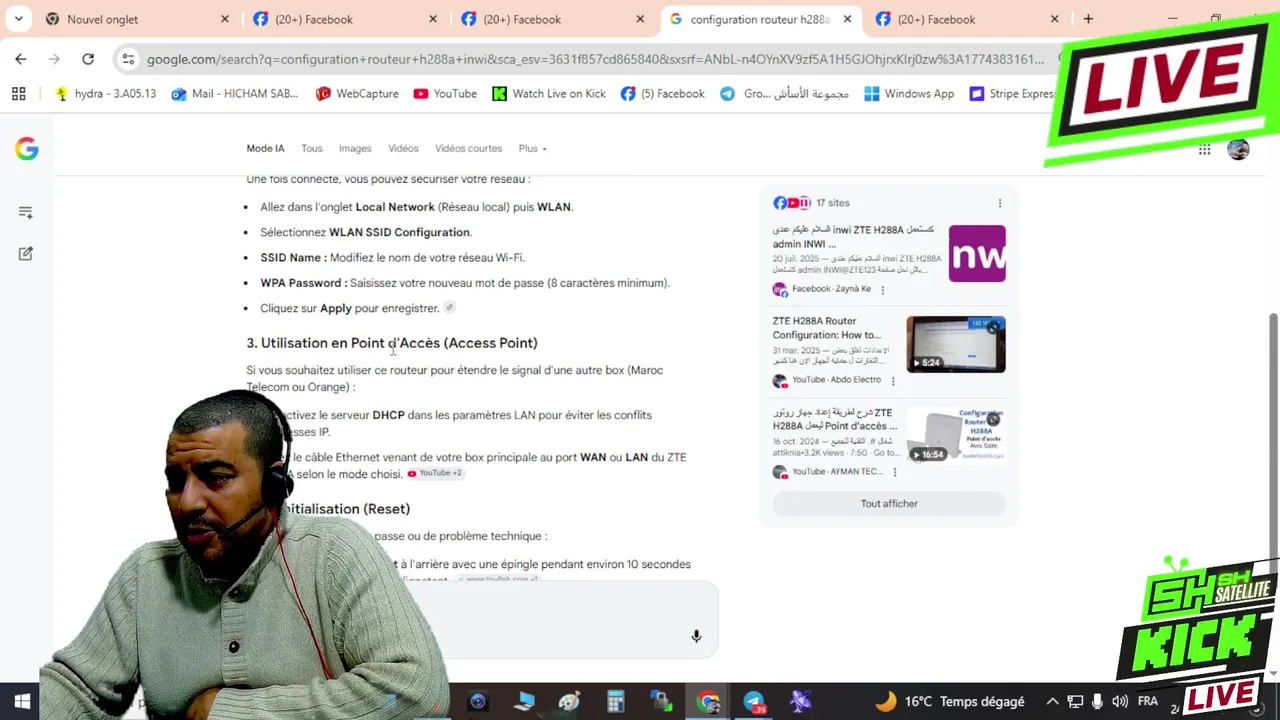
Task: Open Telegram from the taskbar
Action: pyautogui.click(x=754, y=702)
